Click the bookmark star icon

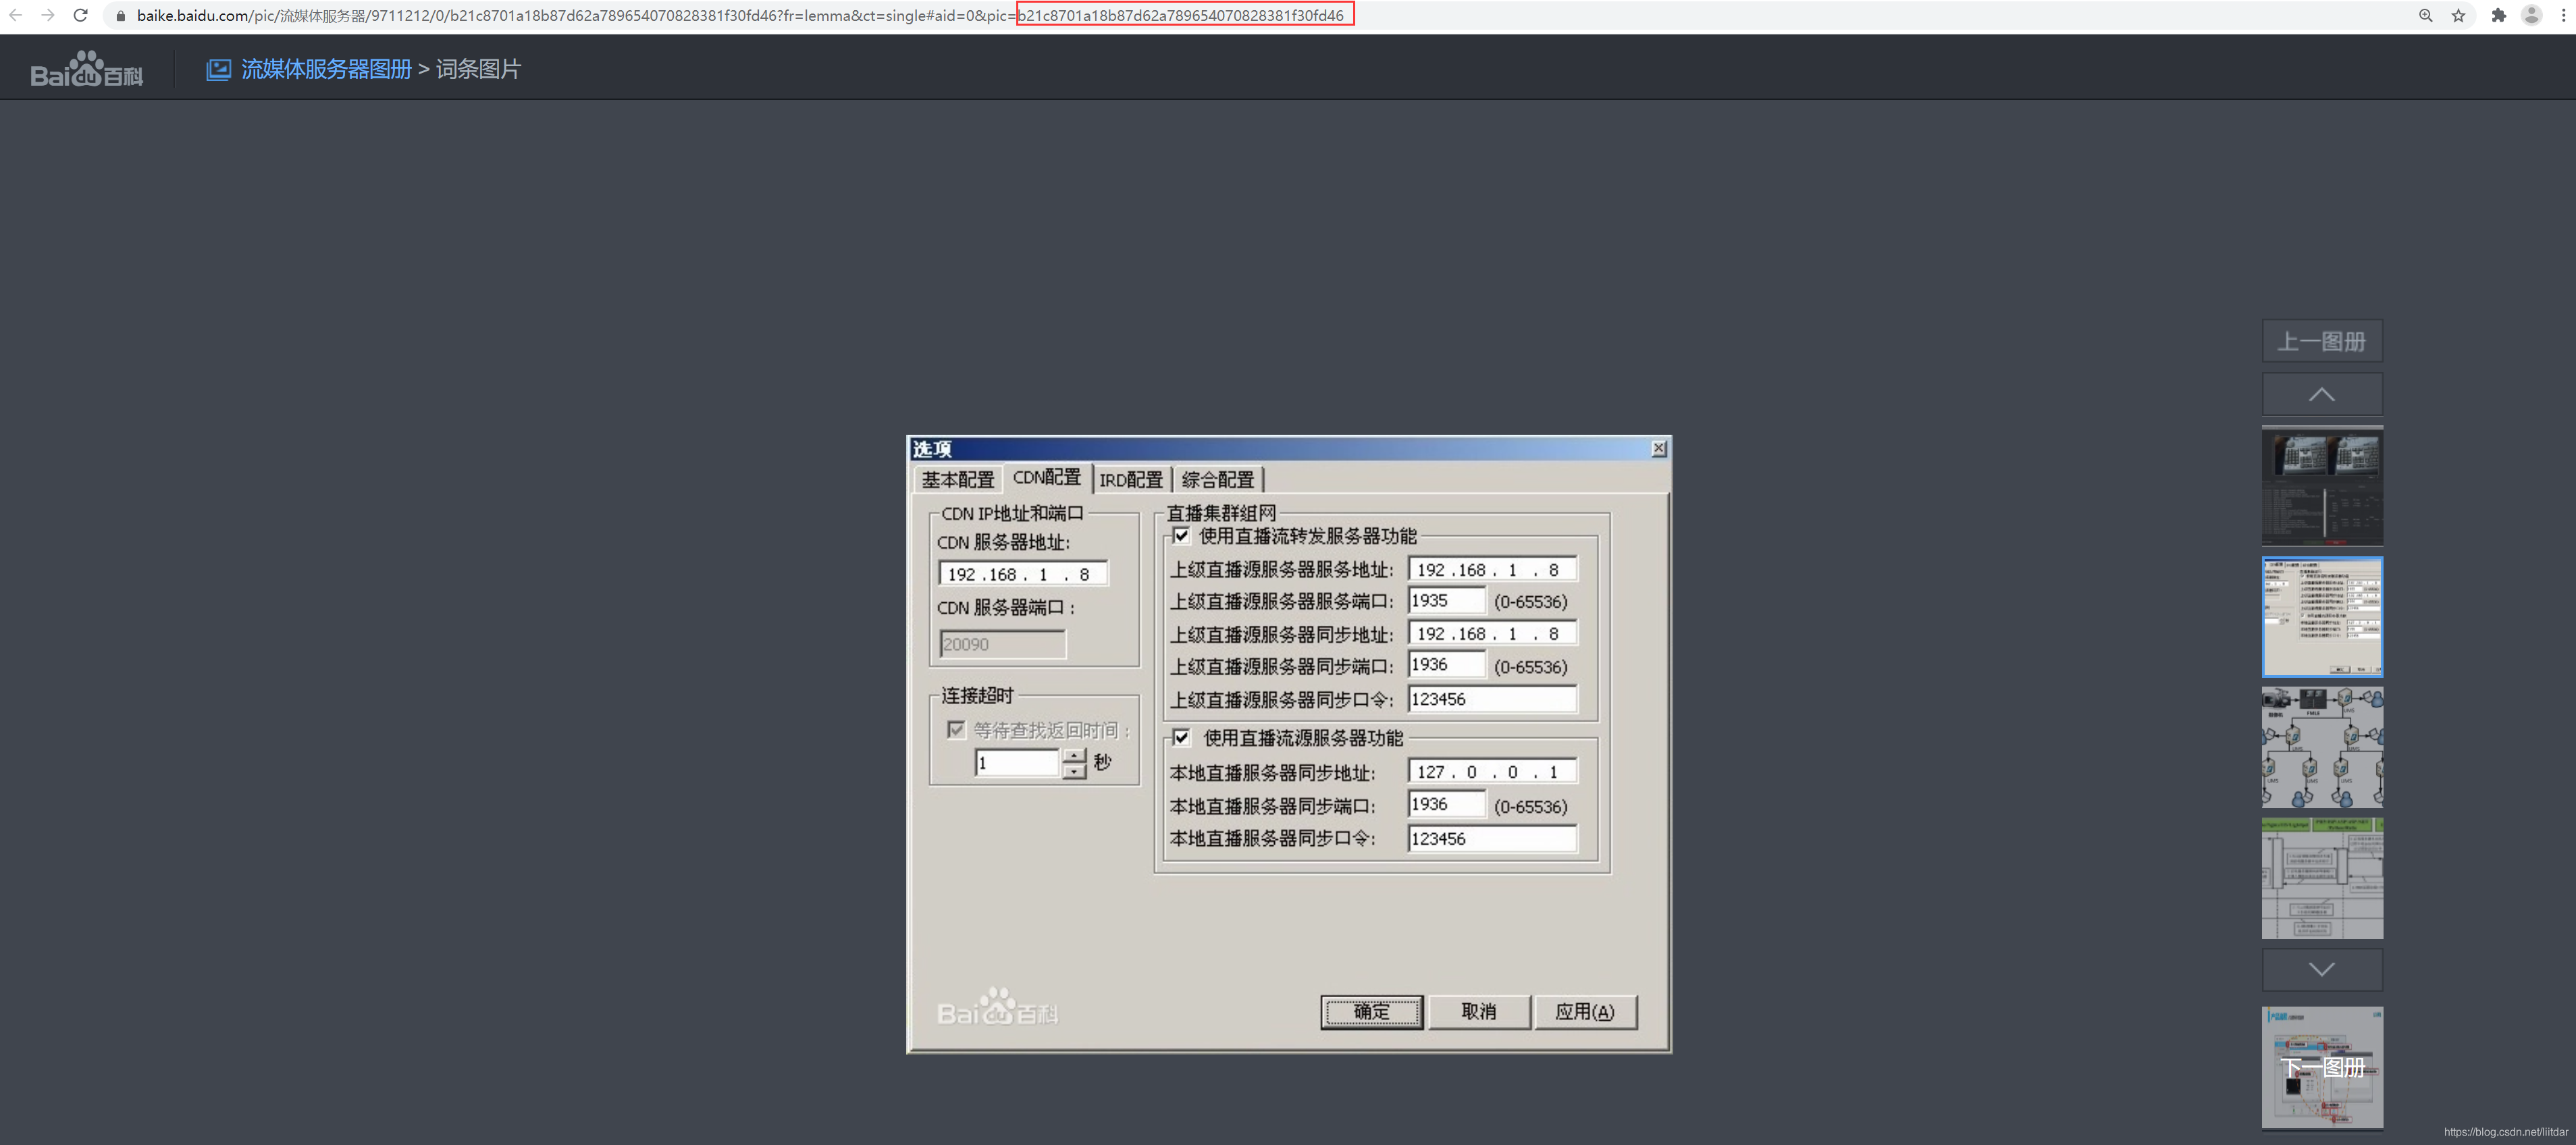pyautogui.click(x=2458, y=15)
